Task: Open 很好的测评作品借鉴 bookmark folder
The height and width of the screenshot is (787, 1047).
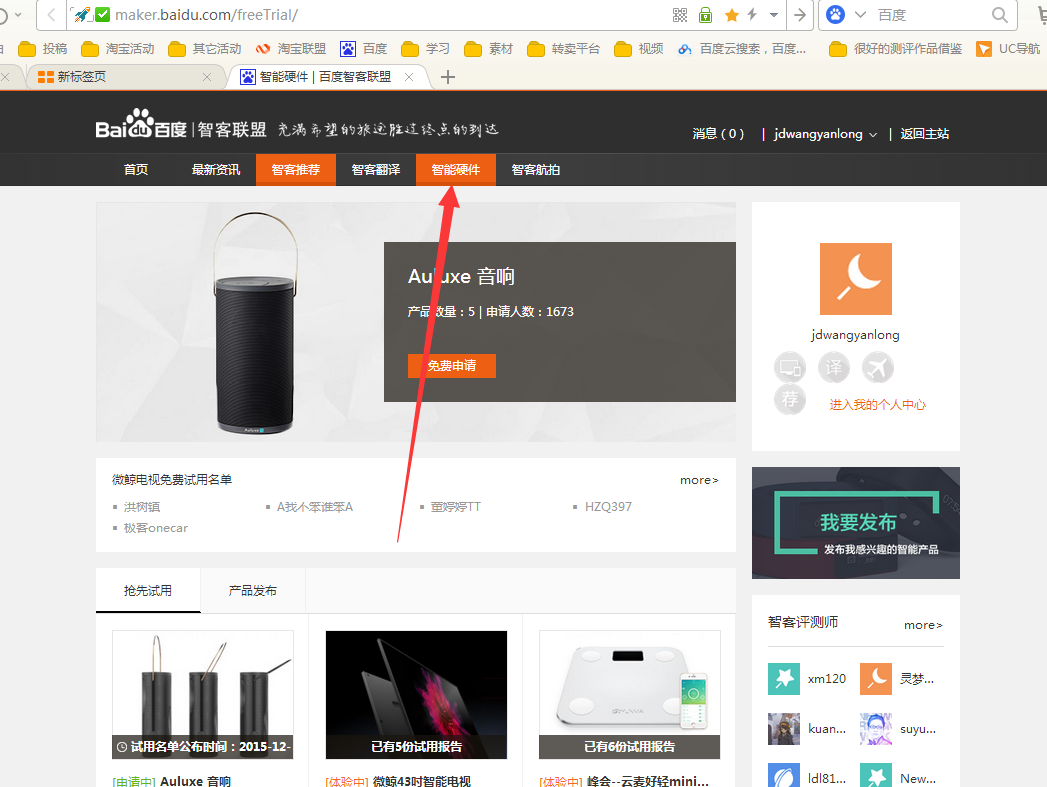Action: (895, 49)
